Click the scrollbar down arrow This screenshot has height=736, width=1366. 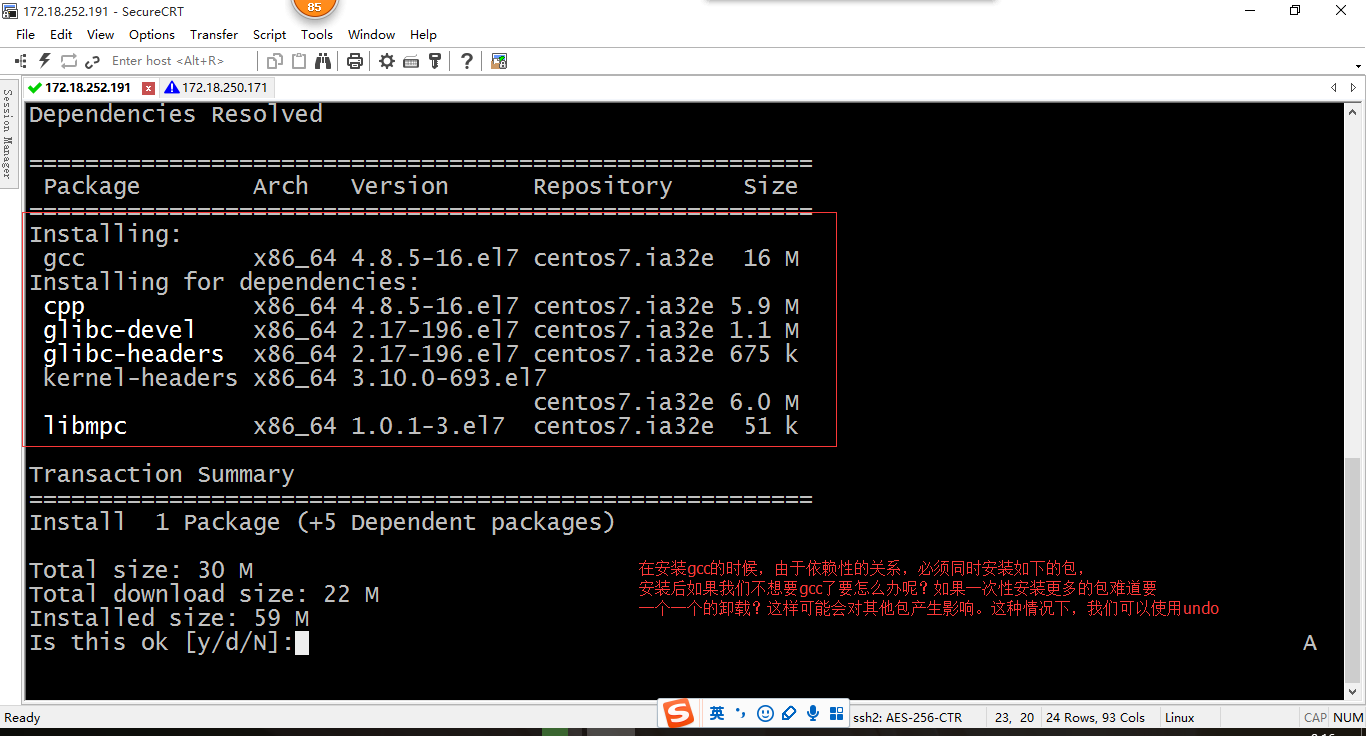(x=1352, y=691)
